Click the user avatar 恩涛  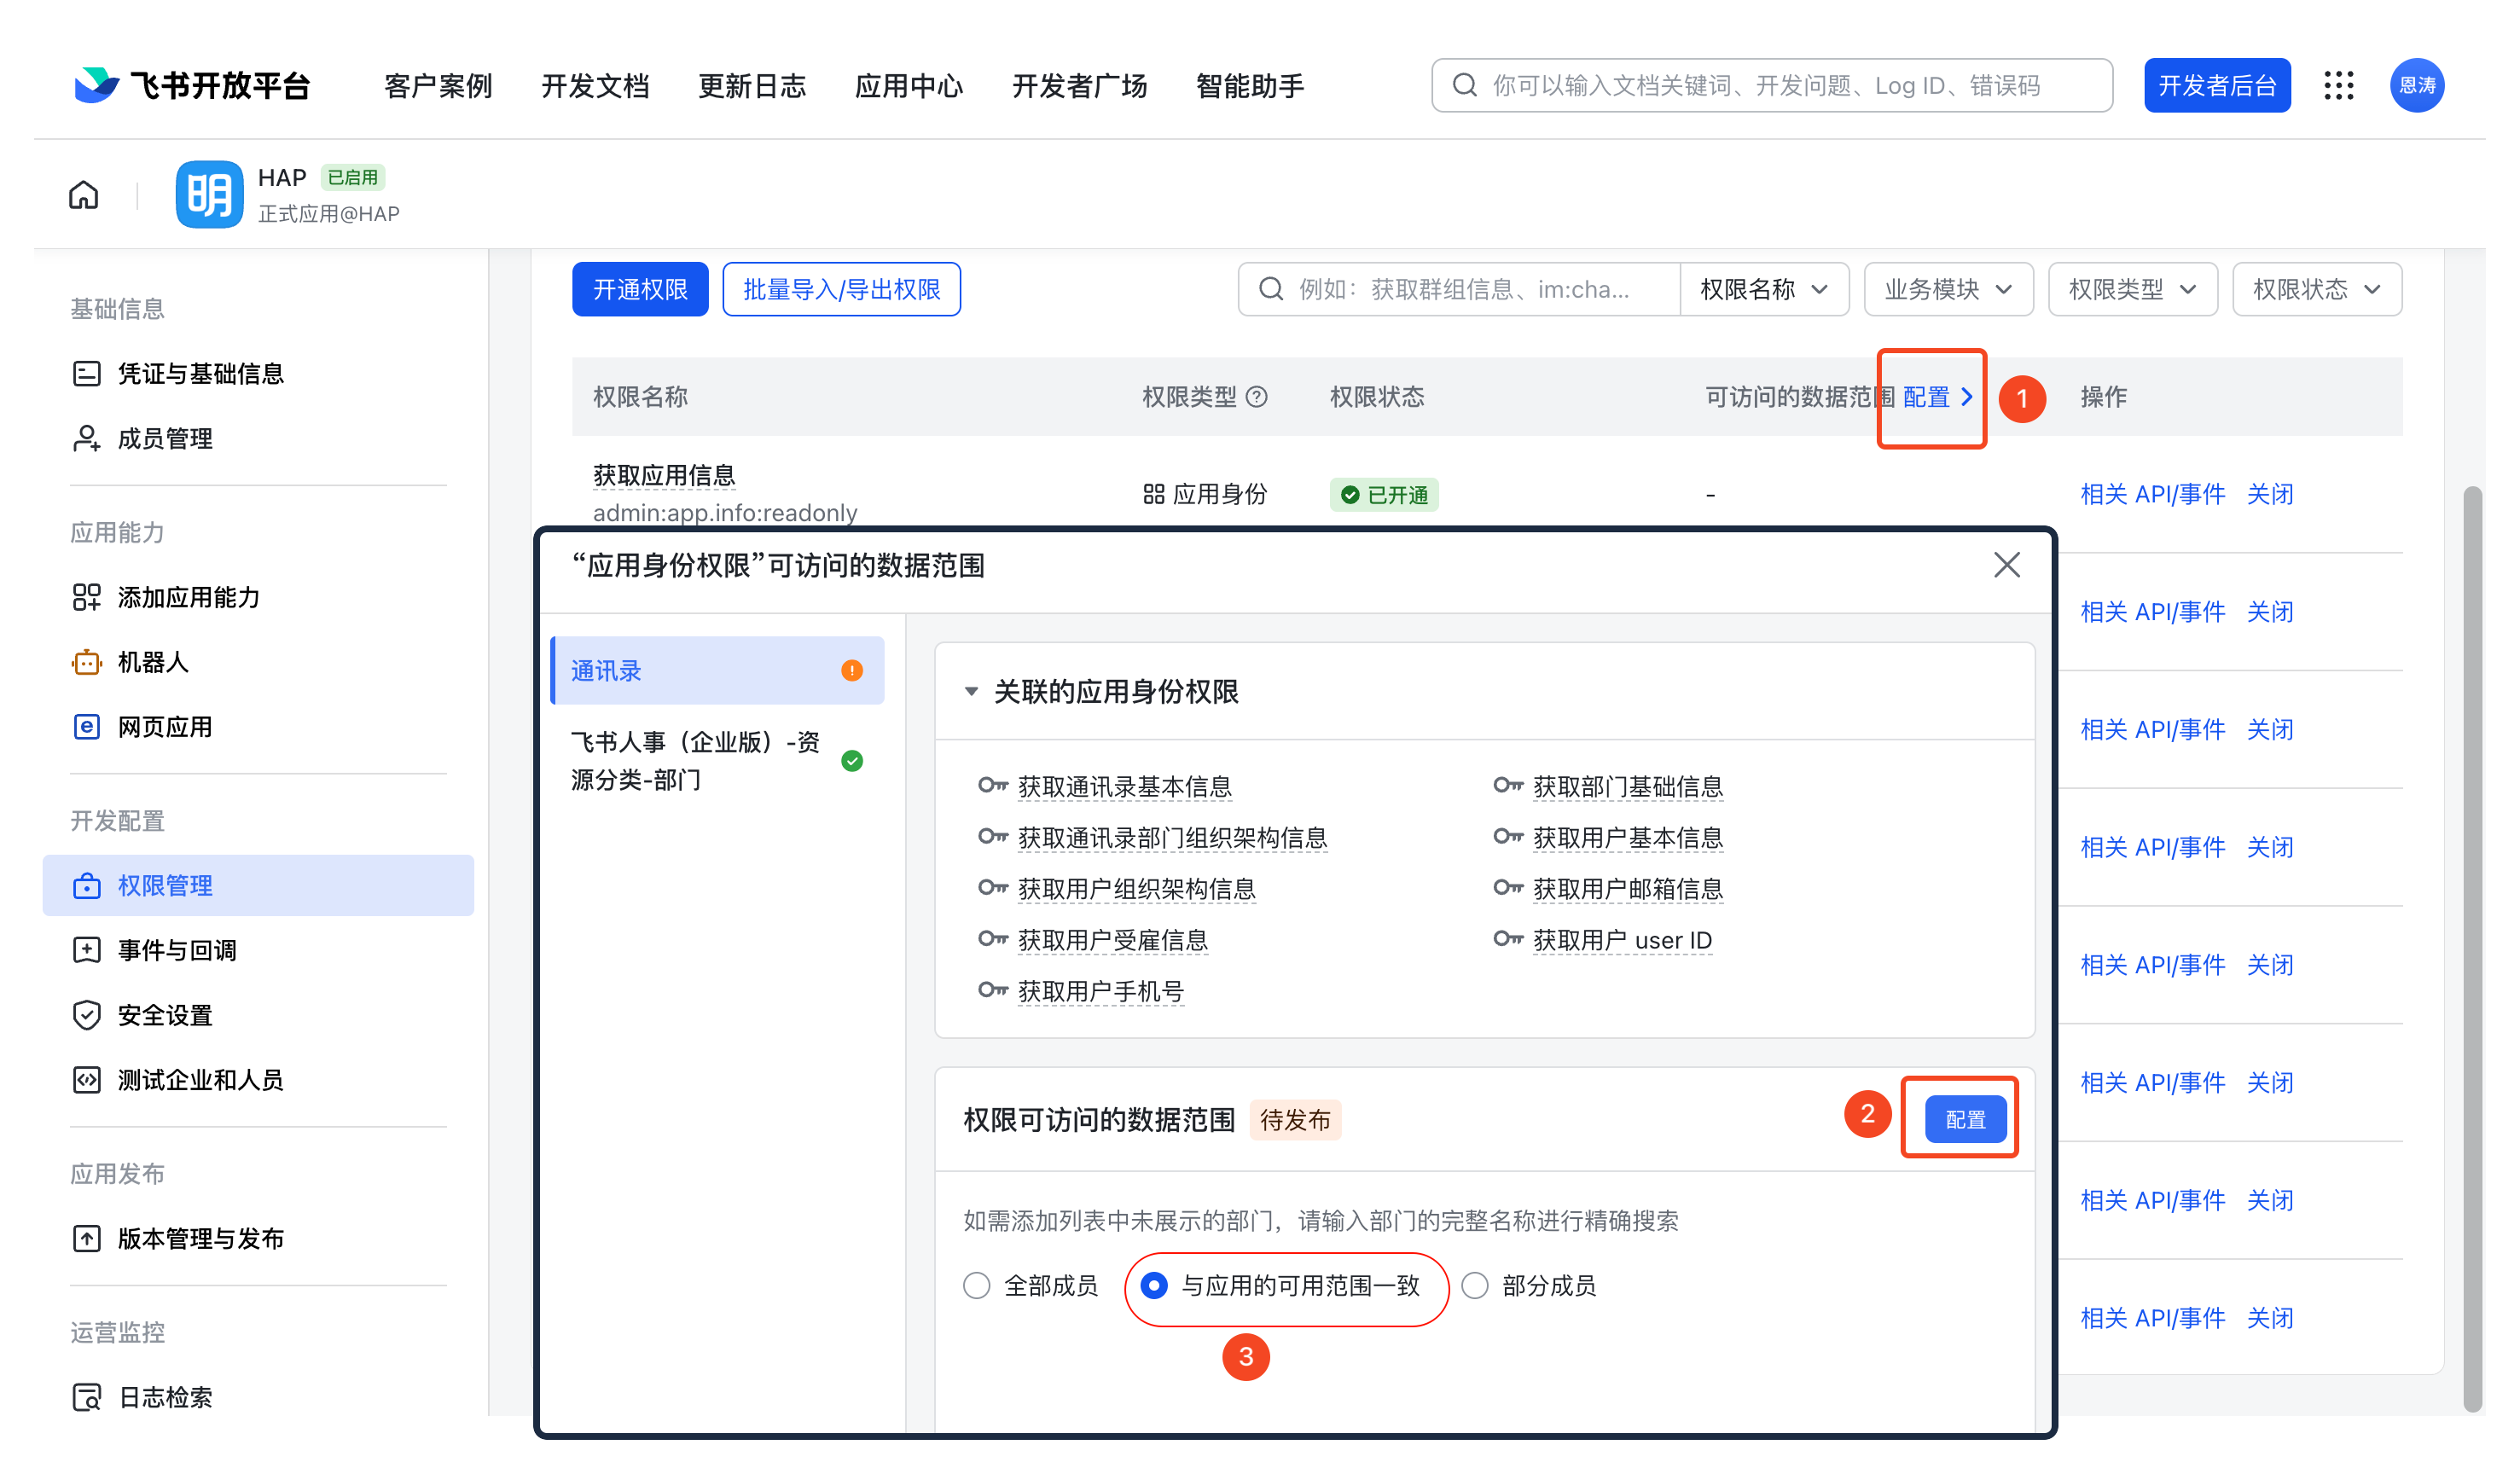click(2416, 86)
